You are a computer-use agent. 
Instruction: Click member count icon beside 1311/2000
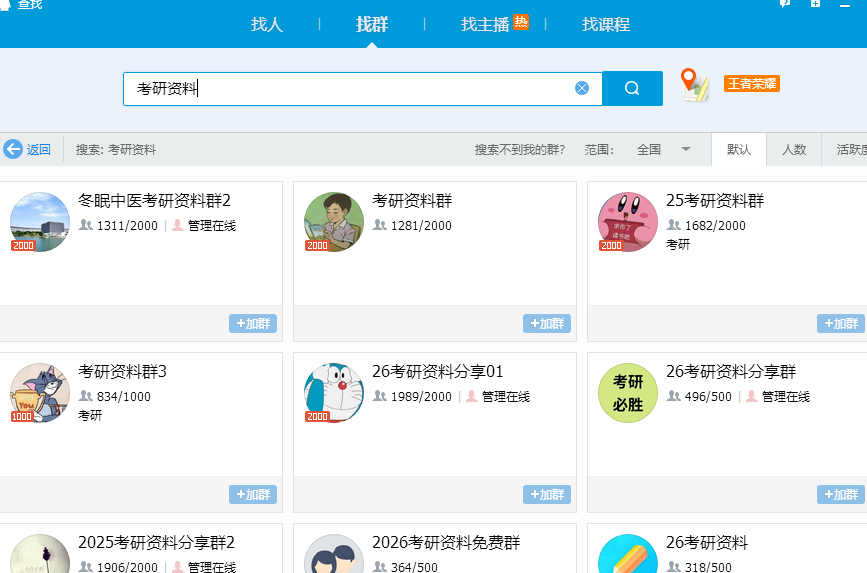[x=85, y=225]
